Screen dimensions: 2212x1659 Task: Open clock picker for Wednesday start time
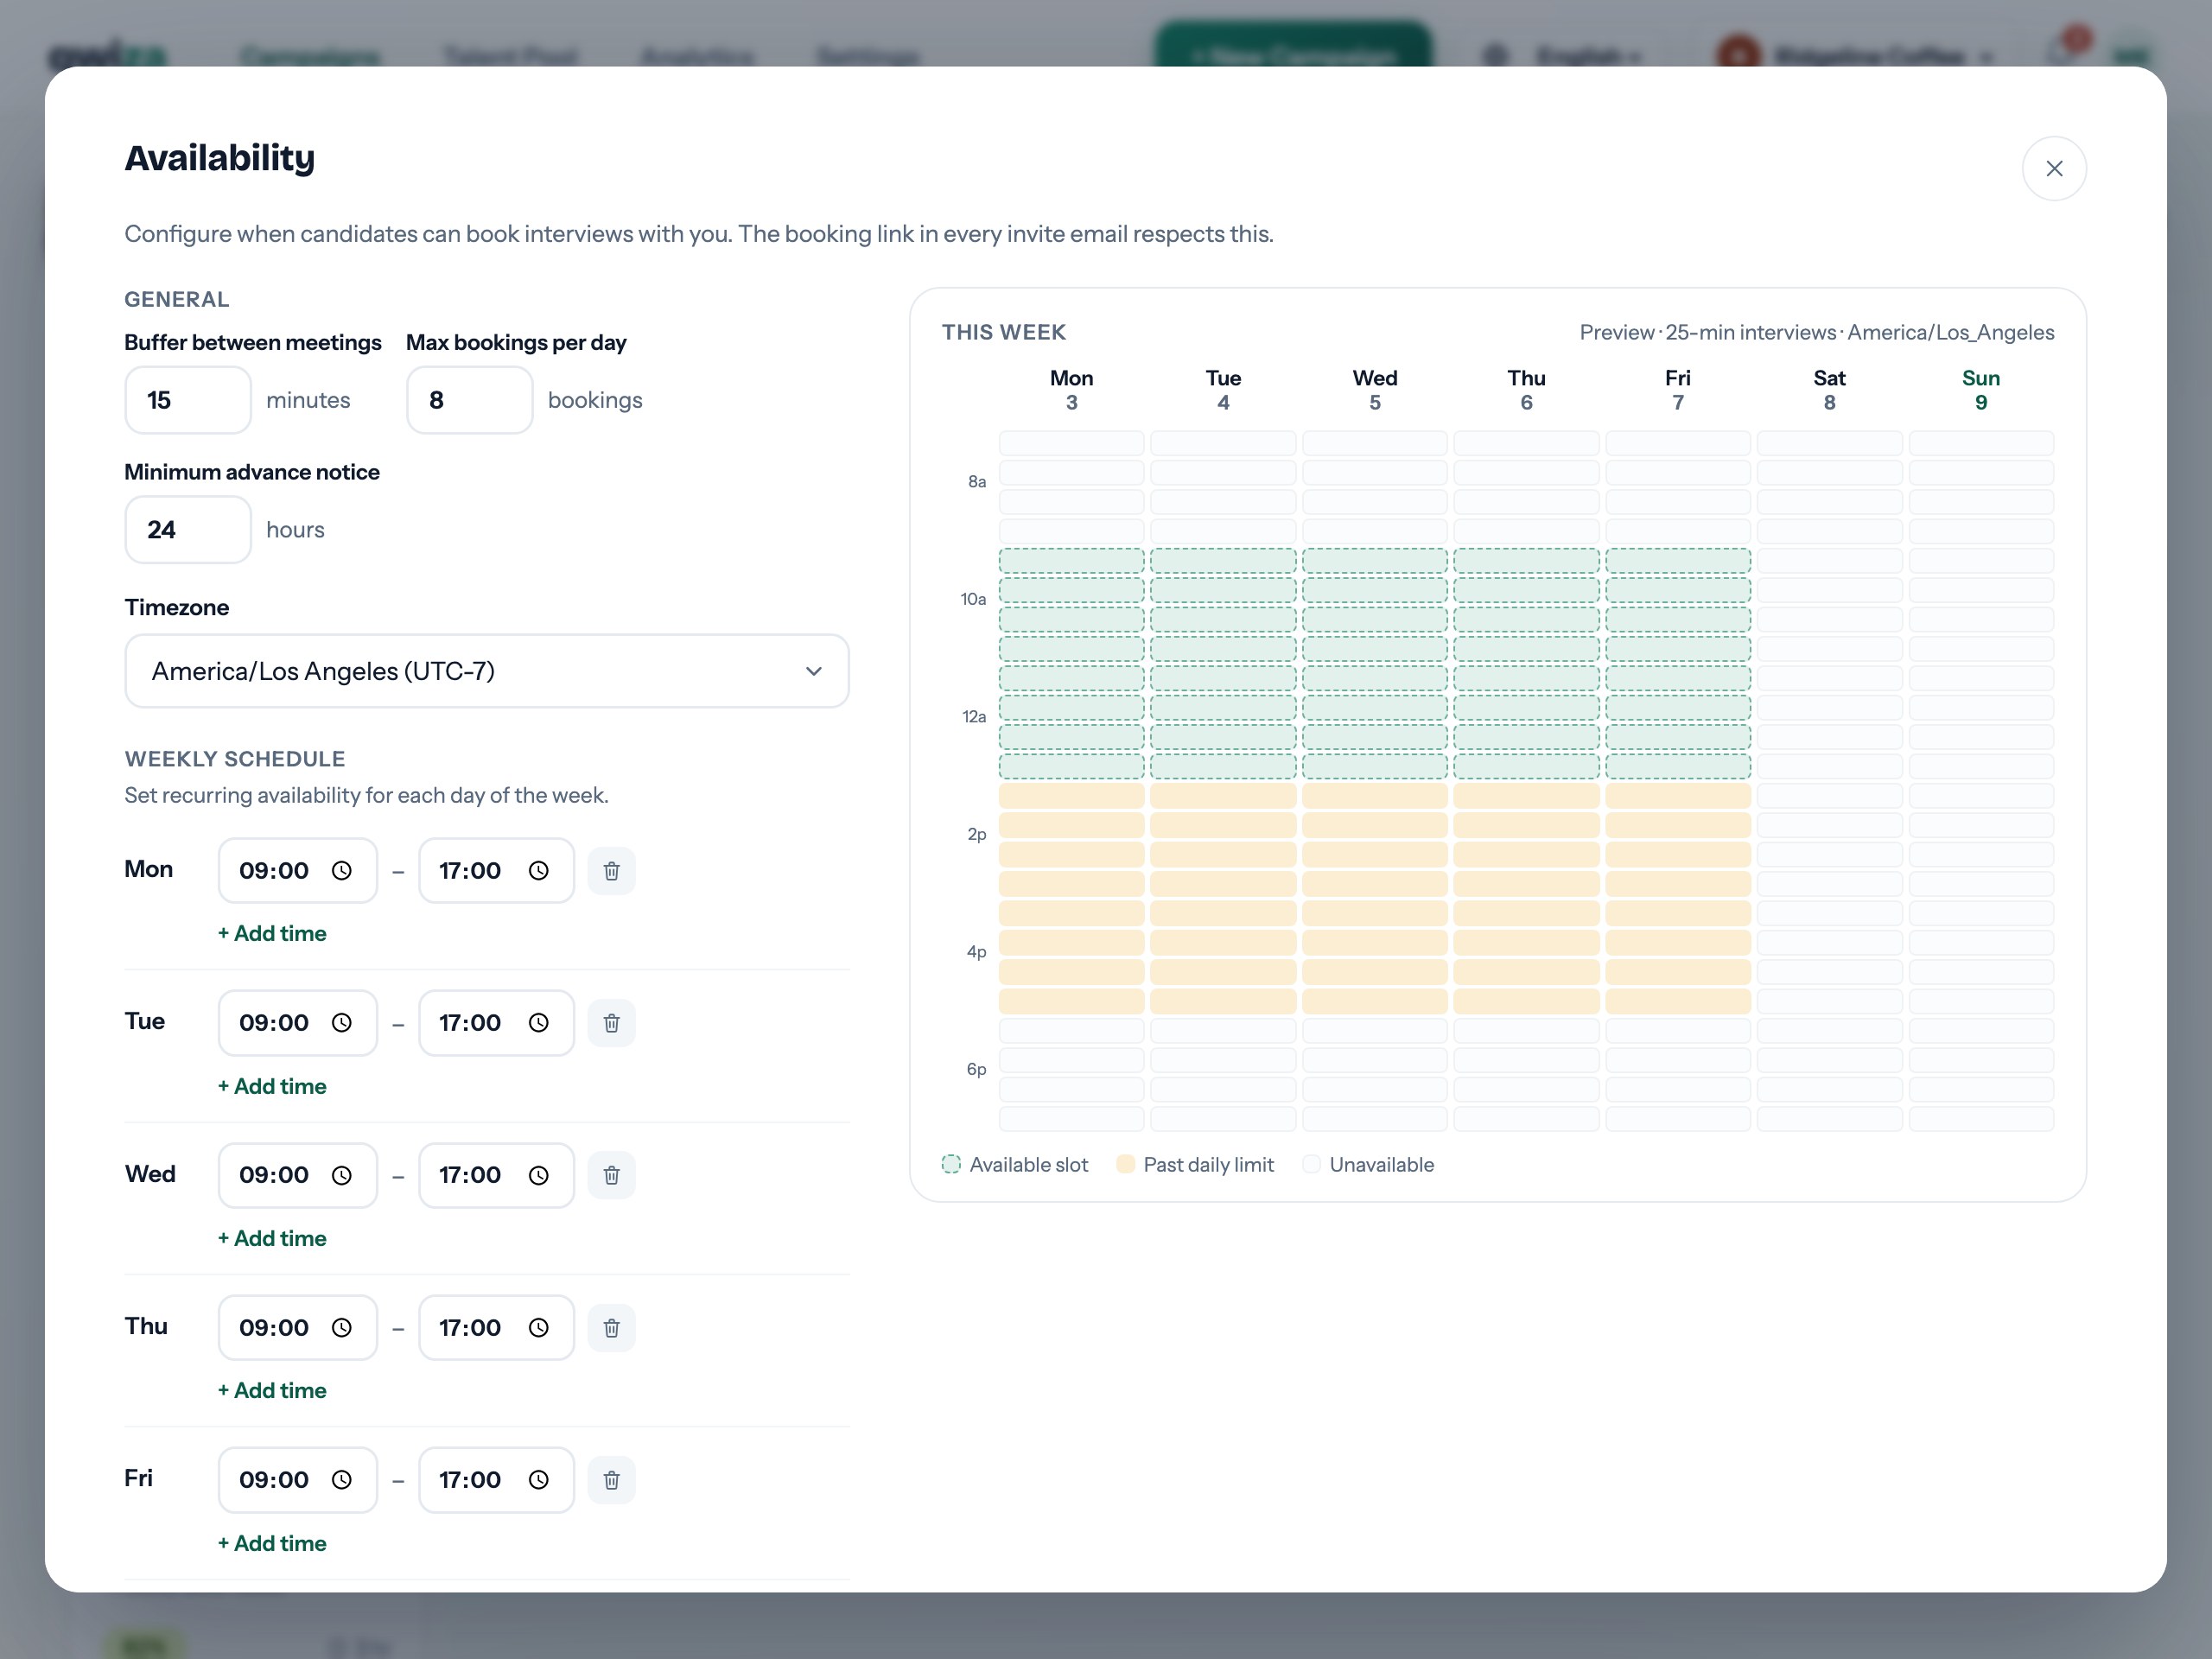pyautogui.click(x=342, y=1175)
